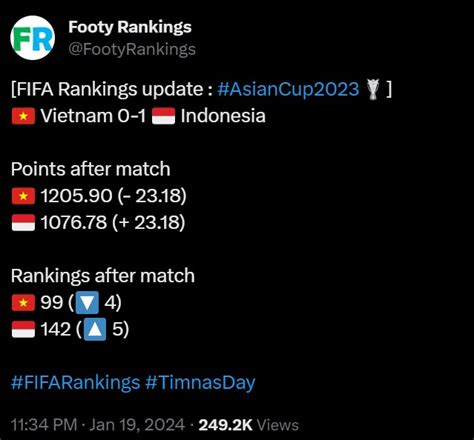Click the Vietnam flag next to 1205.90 points
Screen dimensions: 474x440
point(23,196)
